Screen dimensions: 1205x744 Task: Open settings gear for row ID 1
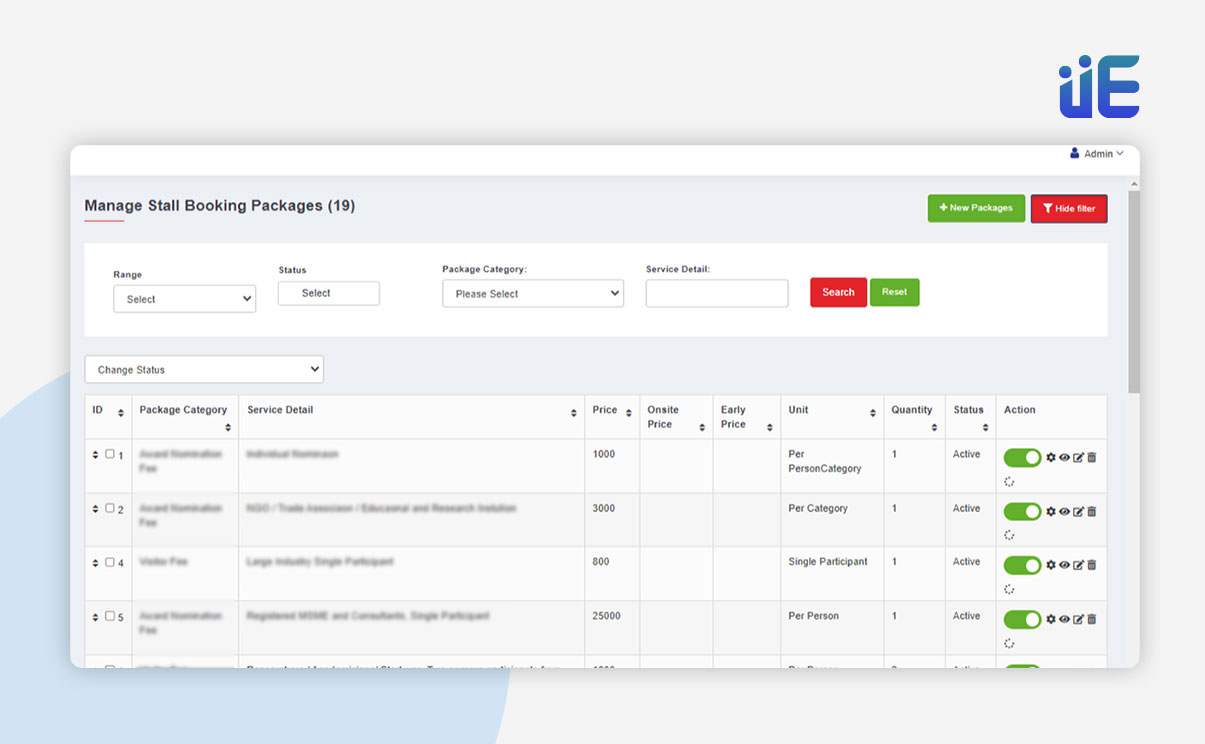(x=1051, y=457)
